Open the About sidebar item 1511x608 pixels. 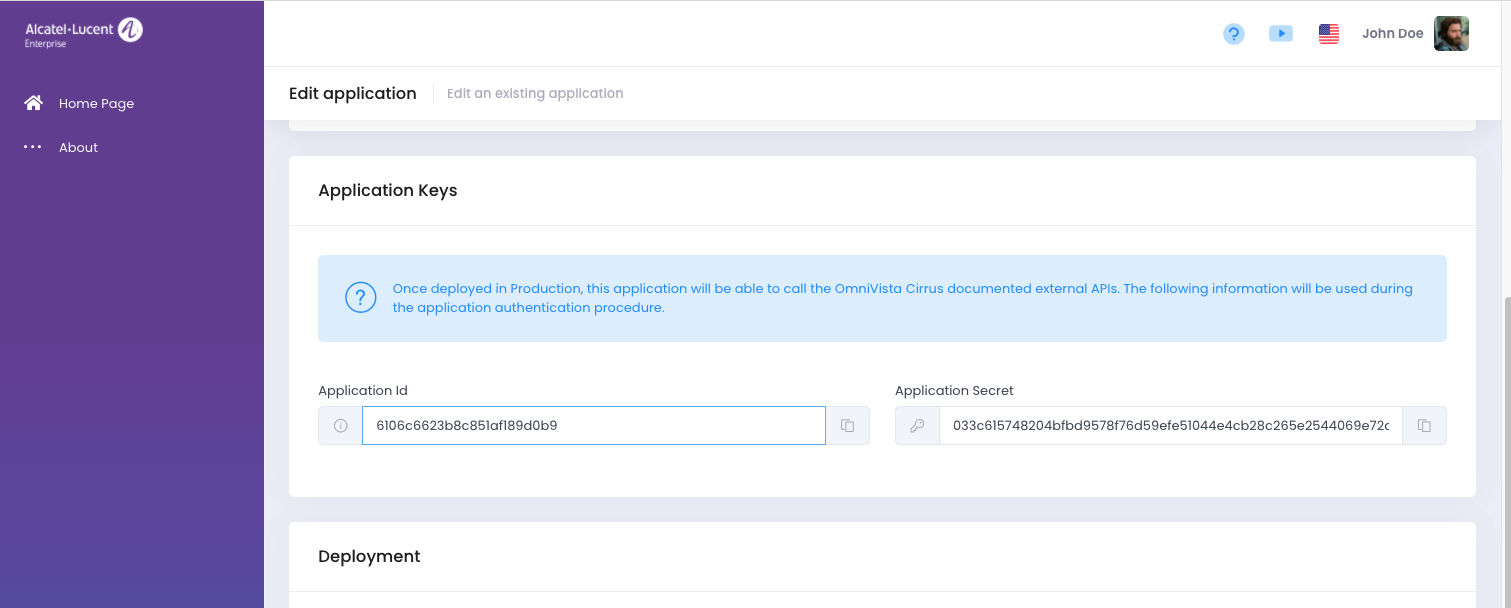(x=78, y=147)
